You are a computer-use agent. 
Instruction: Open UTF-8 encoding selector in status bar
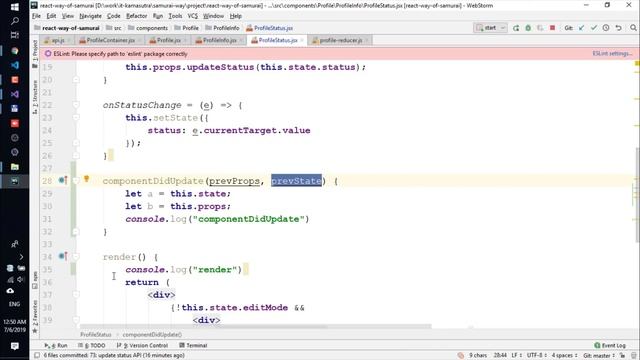[536, 356]
